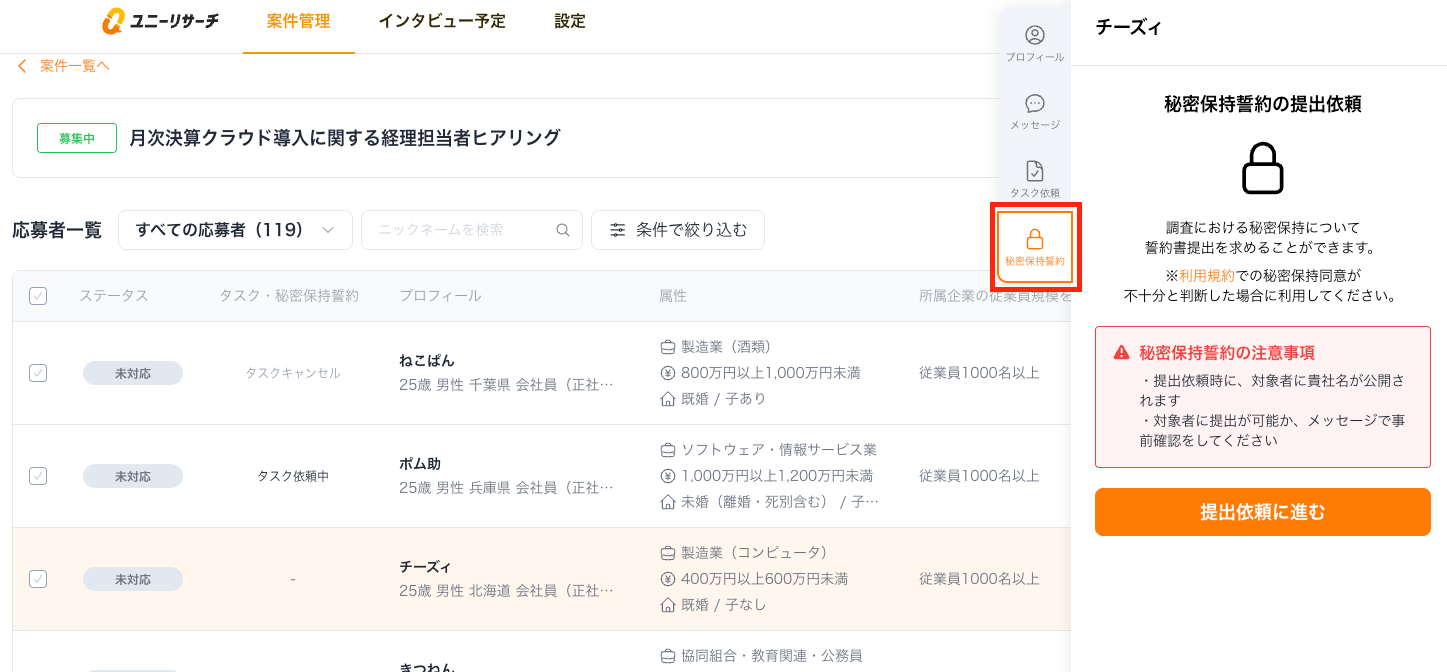The width and height of the screenshot is (1447, 672).
Task: Click the 提出依頼に進む button
Action: coord(1262,512)
